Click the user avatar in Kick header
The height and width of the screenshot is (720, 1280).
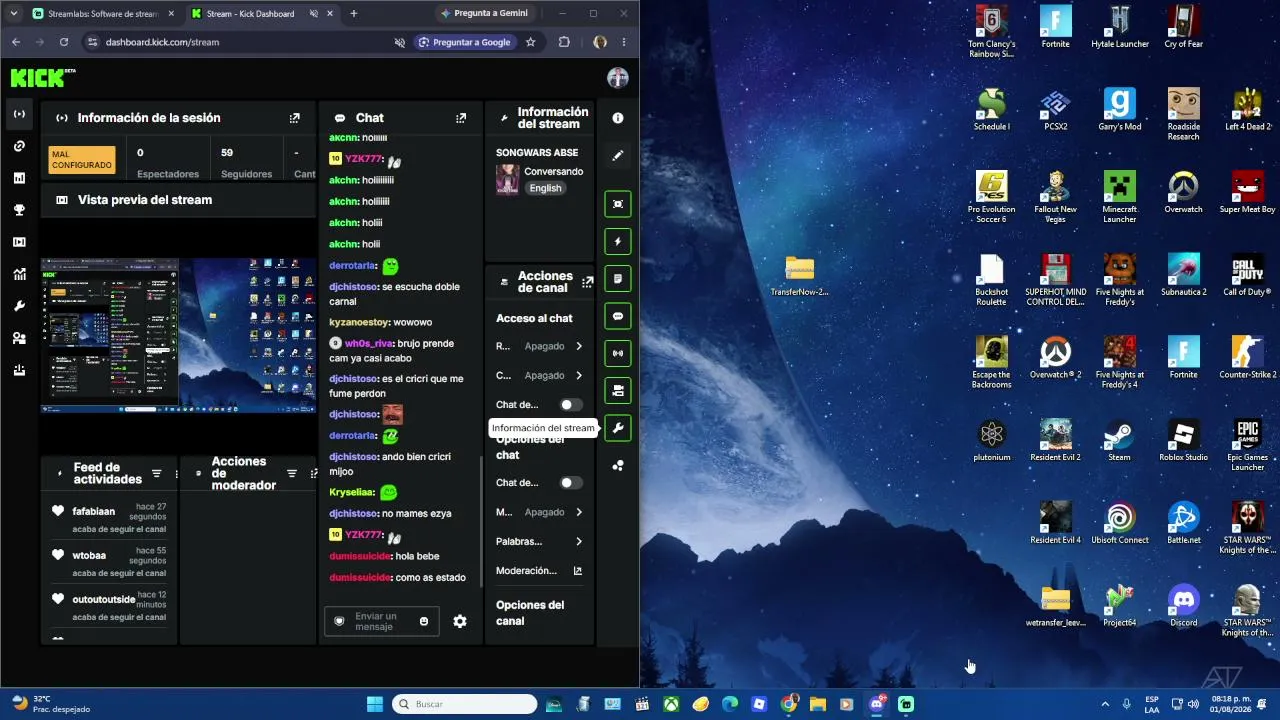[618, 78]
